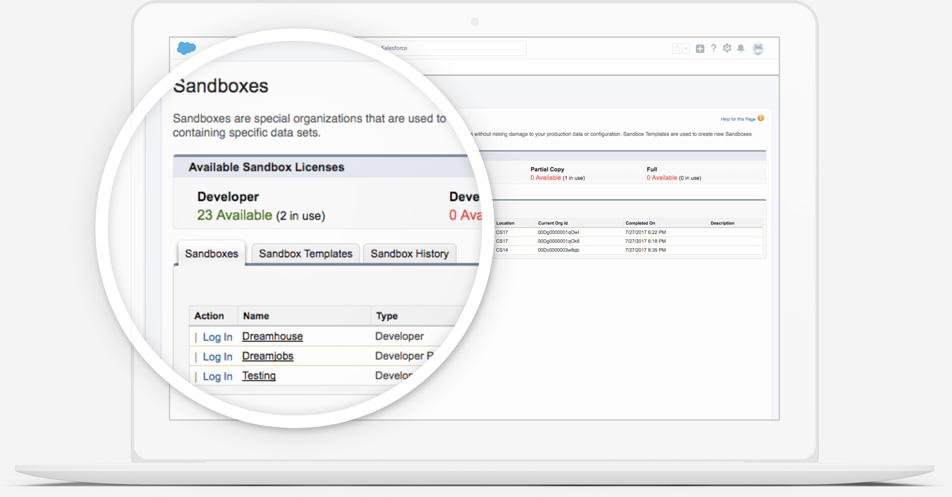
Task: Click the Salesforce cloud logo
Action: pos(186,48)
